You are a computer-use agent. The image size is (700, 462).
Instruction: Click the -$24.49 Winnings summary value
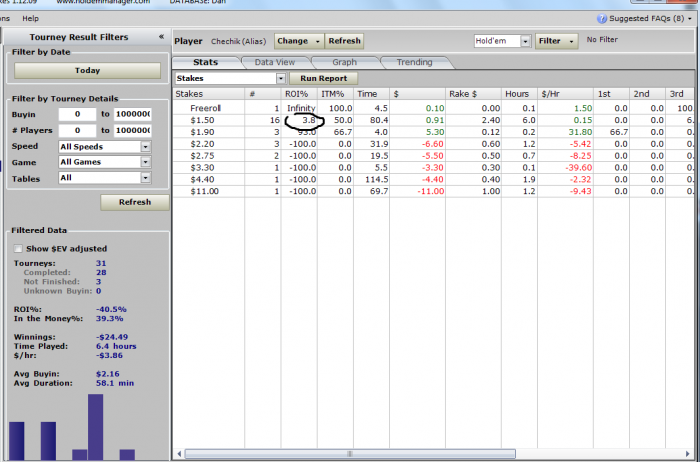(x=112, y=337)
